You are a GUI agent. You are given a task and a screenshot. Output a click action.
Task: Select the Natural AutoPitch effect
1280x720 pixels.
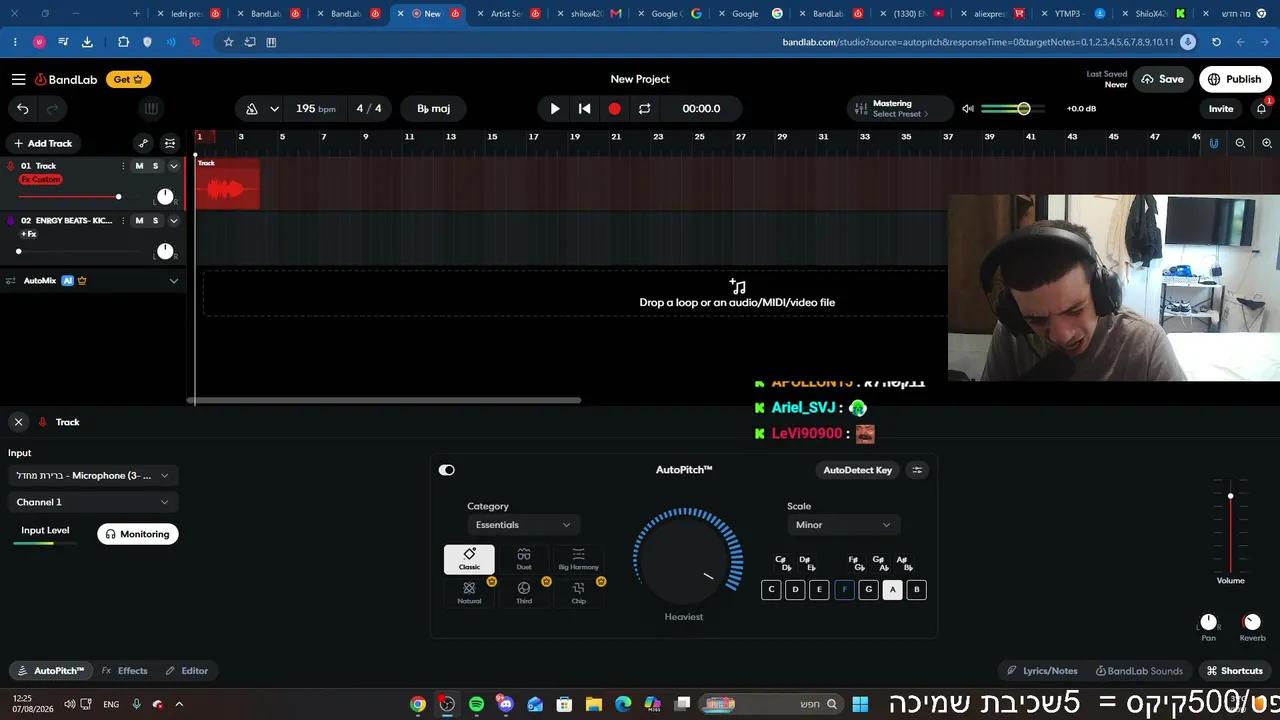[469, 593]
